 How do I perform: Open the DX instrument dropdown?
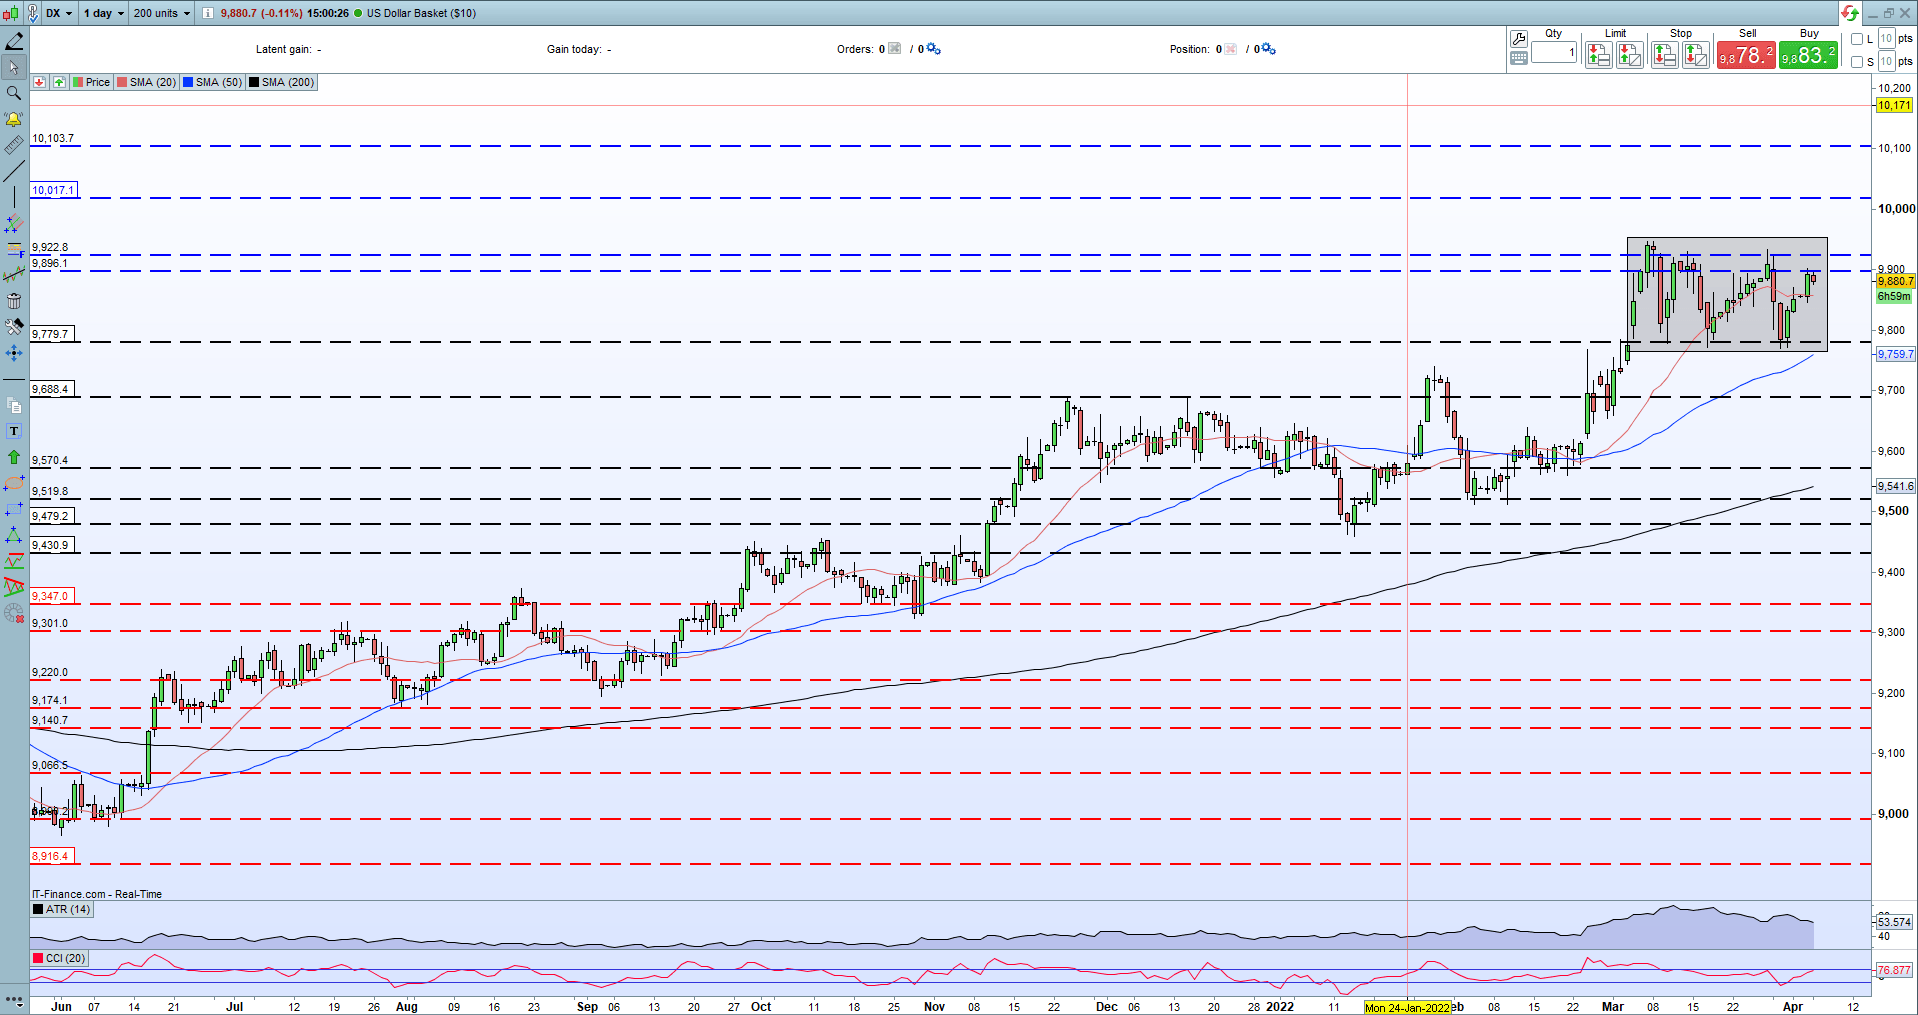(59, 13)
